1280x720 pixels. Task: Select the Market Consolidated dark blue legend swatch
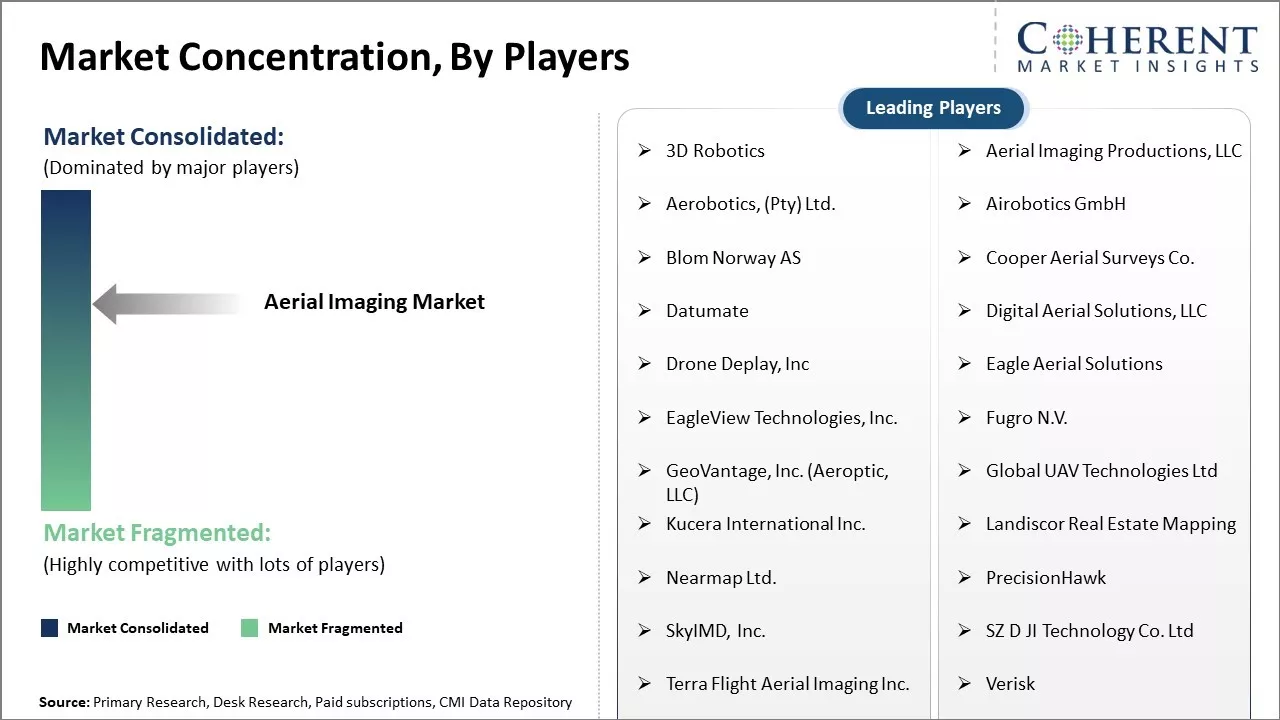coord(50,628)
